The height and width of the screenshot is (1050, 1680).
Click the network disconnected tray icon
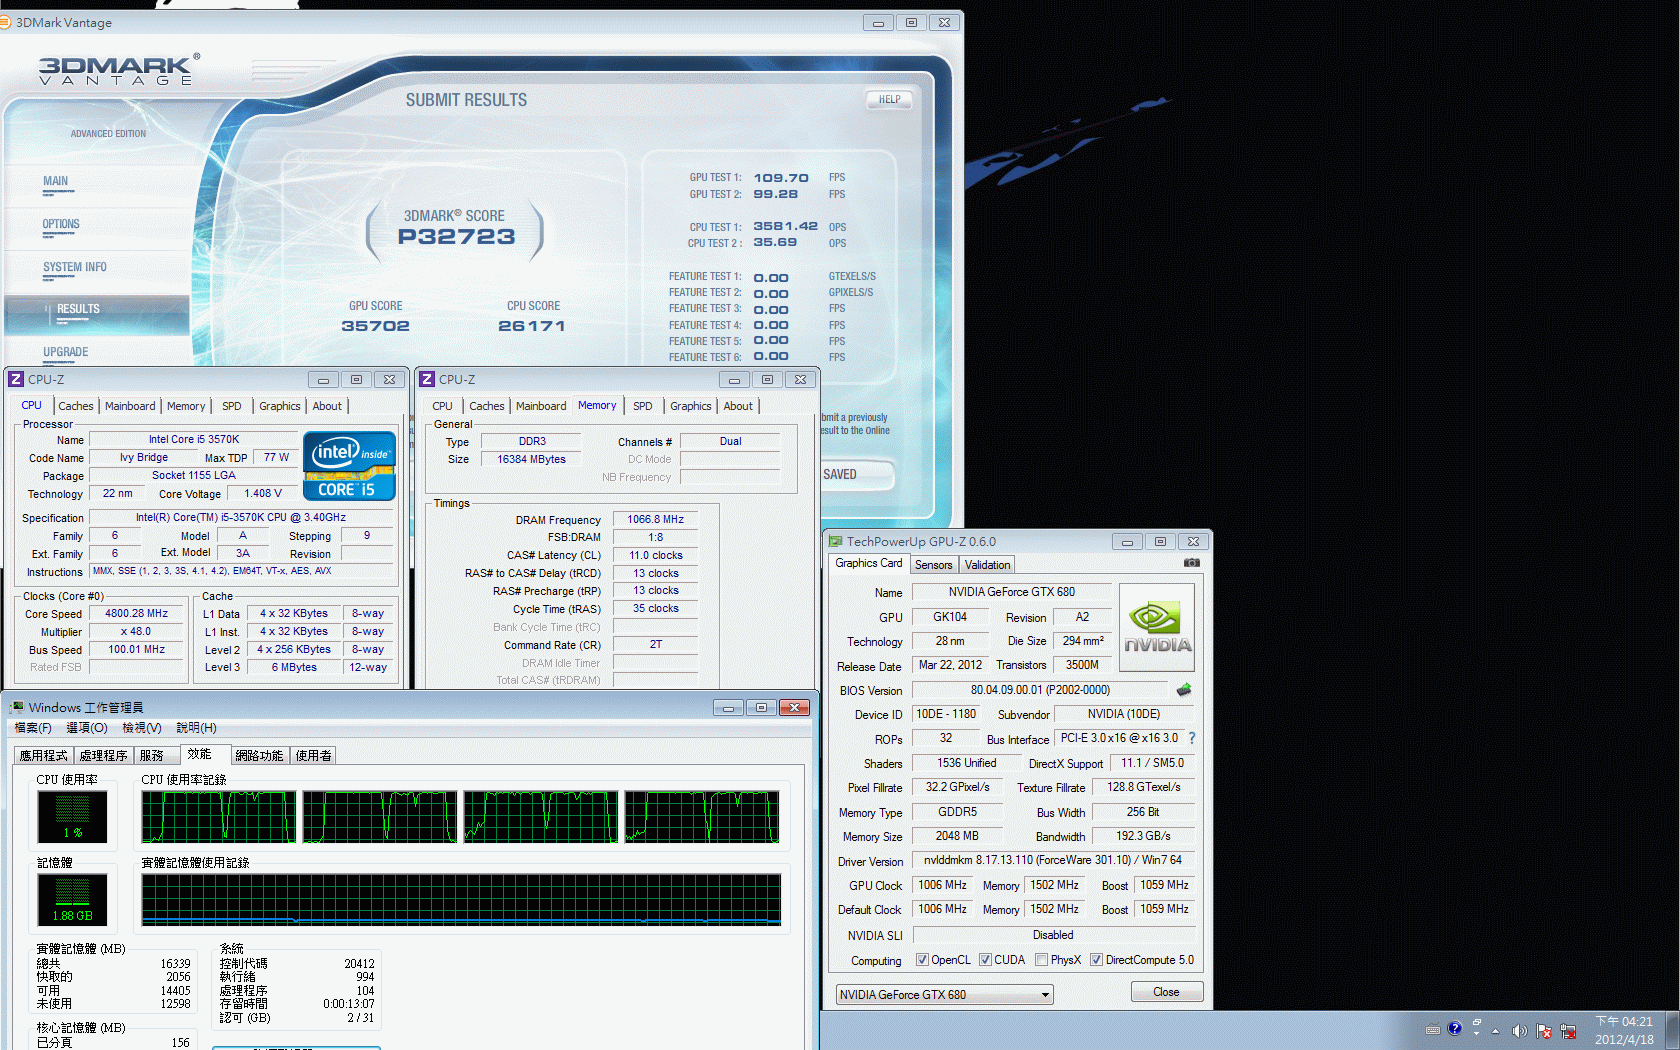coord(1568,1031)
